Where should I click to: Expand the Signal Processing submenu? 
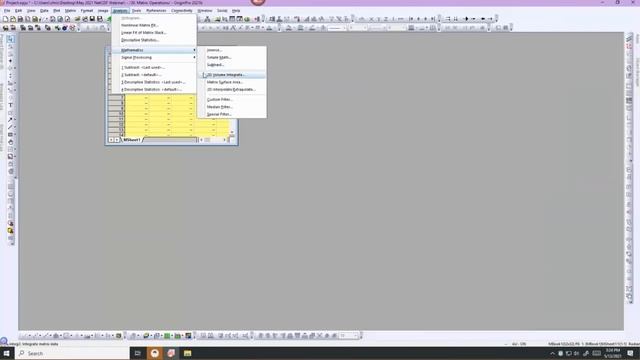[154, 58]
